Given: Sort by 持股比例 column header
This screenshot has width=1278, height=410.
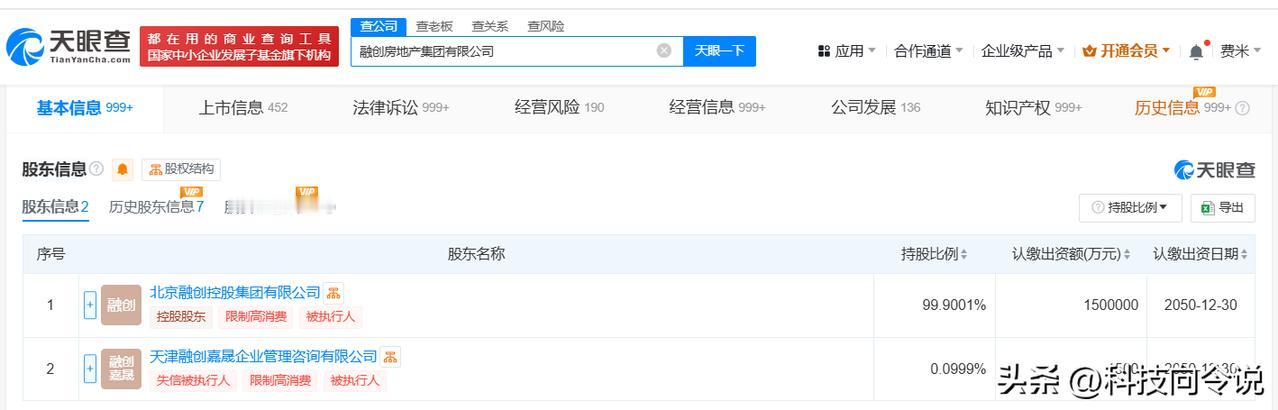Looking at the screenshot, I should (934, 255).
